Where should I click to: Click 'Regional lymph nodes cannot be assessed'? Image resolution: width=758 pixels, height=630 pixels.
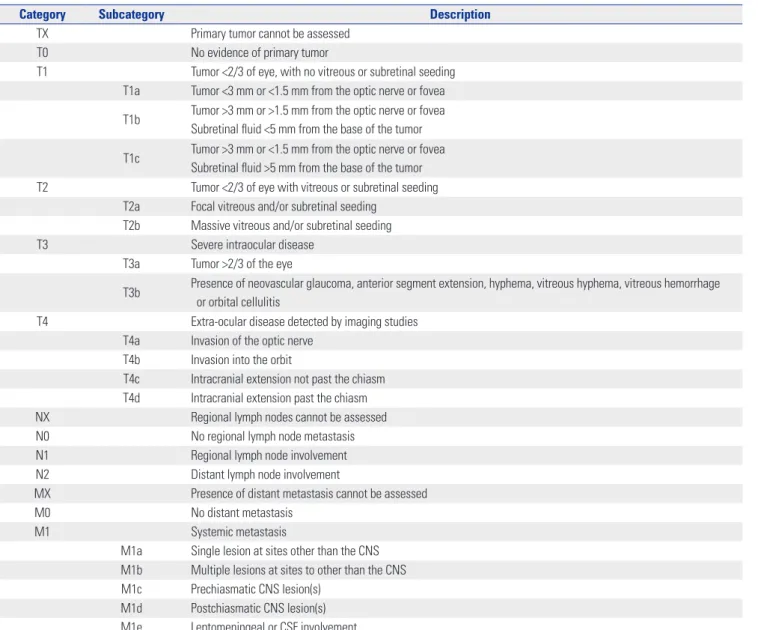pyautogui.click(x=289, y=417)
